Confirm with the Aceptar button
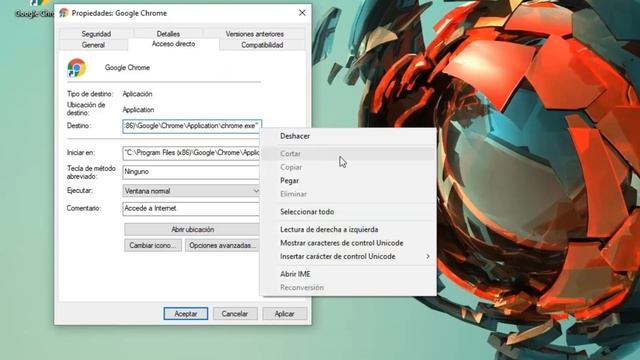This screenshot has width=640, height=360. (x=186, y=313)
